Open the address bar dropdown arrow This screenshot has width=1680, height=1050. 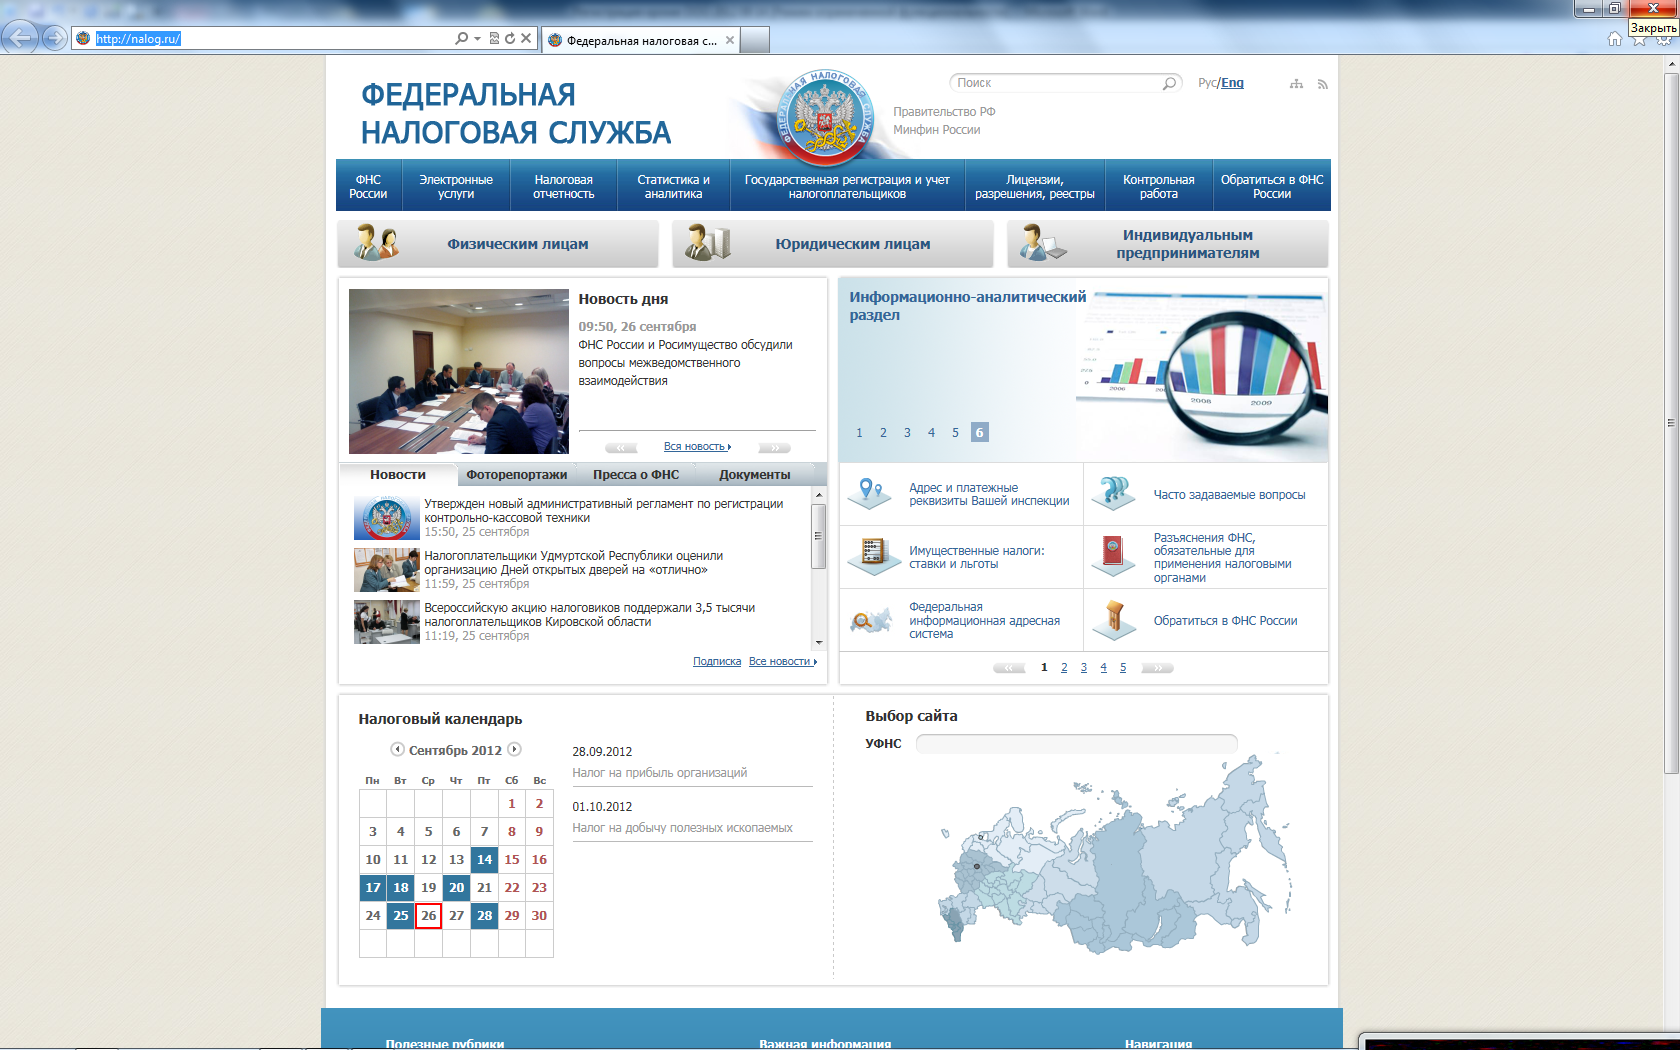click(478, 38)
